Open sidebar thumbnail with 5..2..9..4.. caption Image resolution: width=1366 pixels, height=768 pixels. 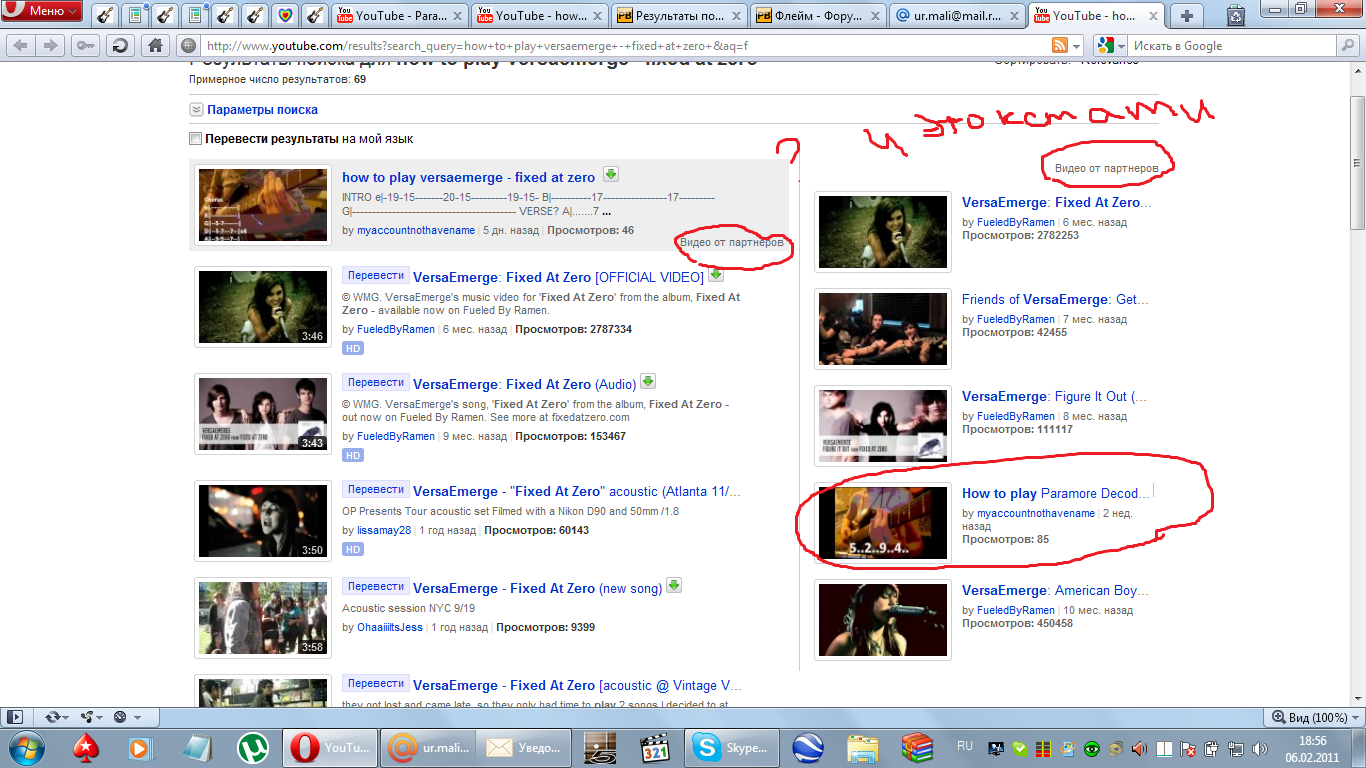pyautogui.click(x=883, y=523)
